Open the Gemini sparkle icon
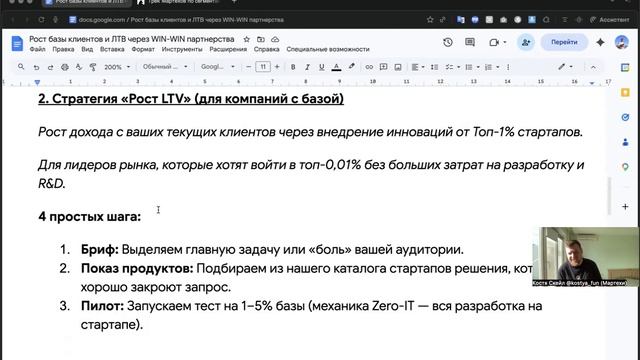Screen dimensions: 640x360 click(x=600, y=42)
